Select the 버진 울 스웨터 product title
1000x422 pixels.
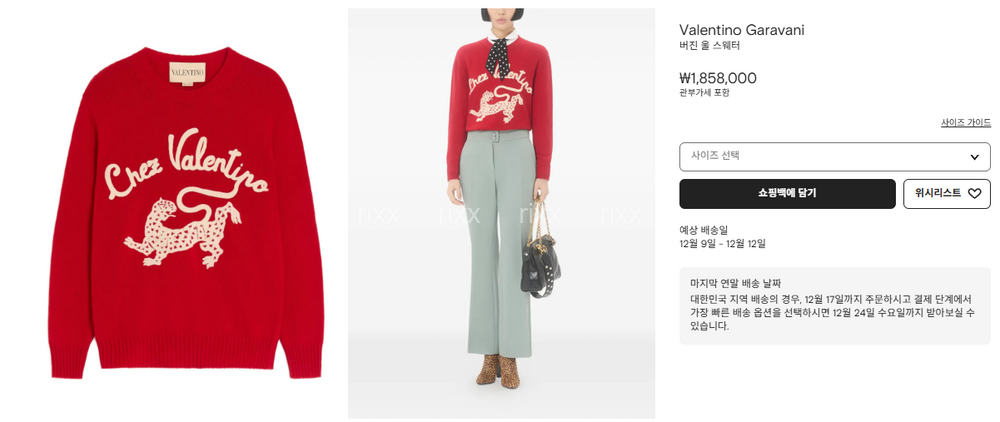(709, 46)
